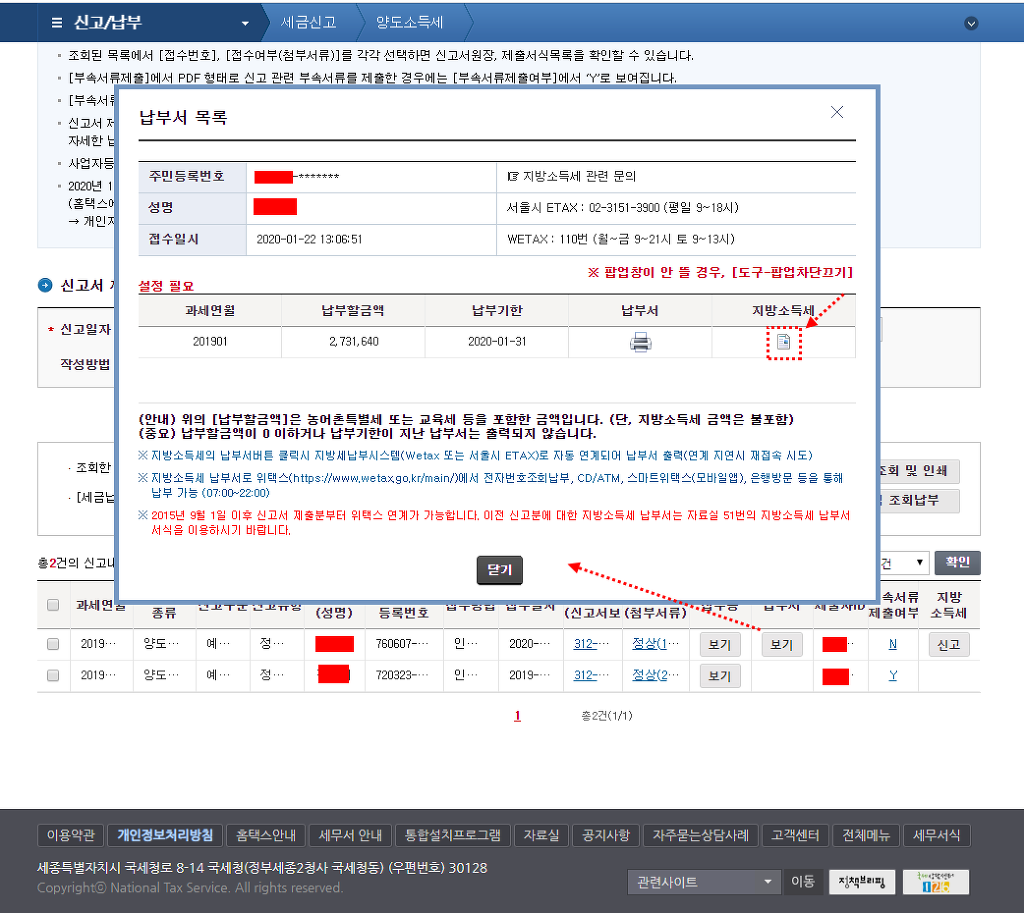Click the N link in first row
Screen dimensions: 1024x913
coord(893,644)
